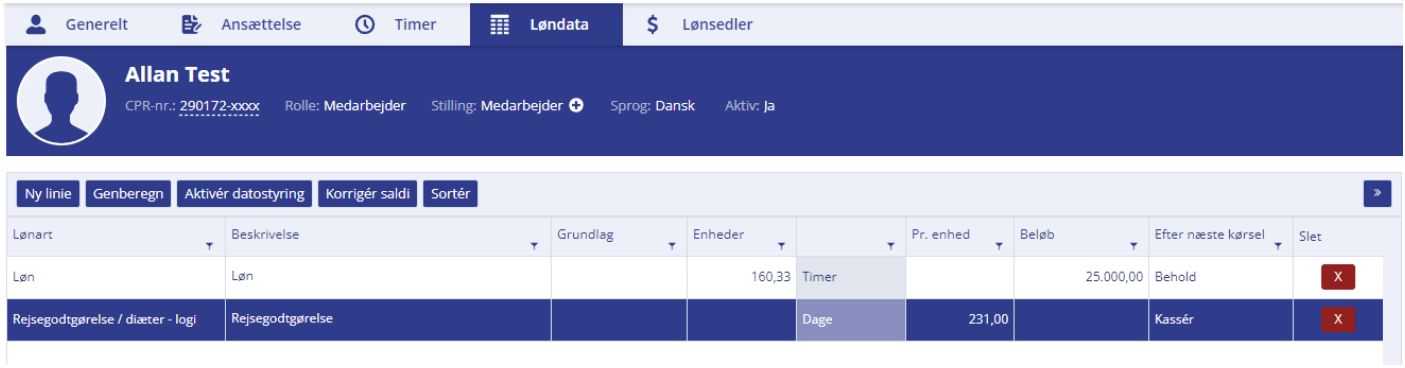Image resolution: width=1405 pixels, height=368 pixels.
Task: Delete the Rejsegodtgørelse row with X
Action: 1338,319
